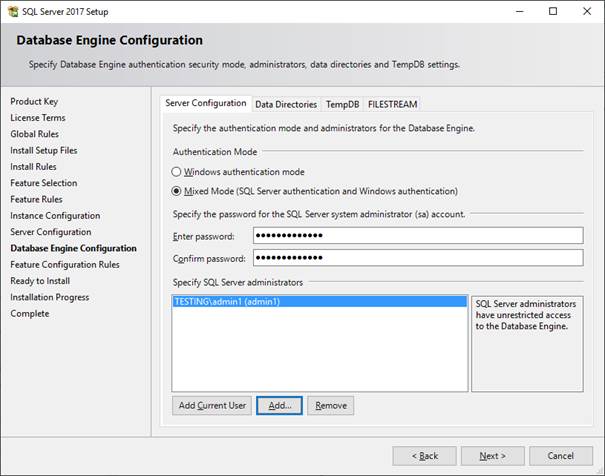Proceed with the Next button
This screenshot has height=476, width=605.
493,456
